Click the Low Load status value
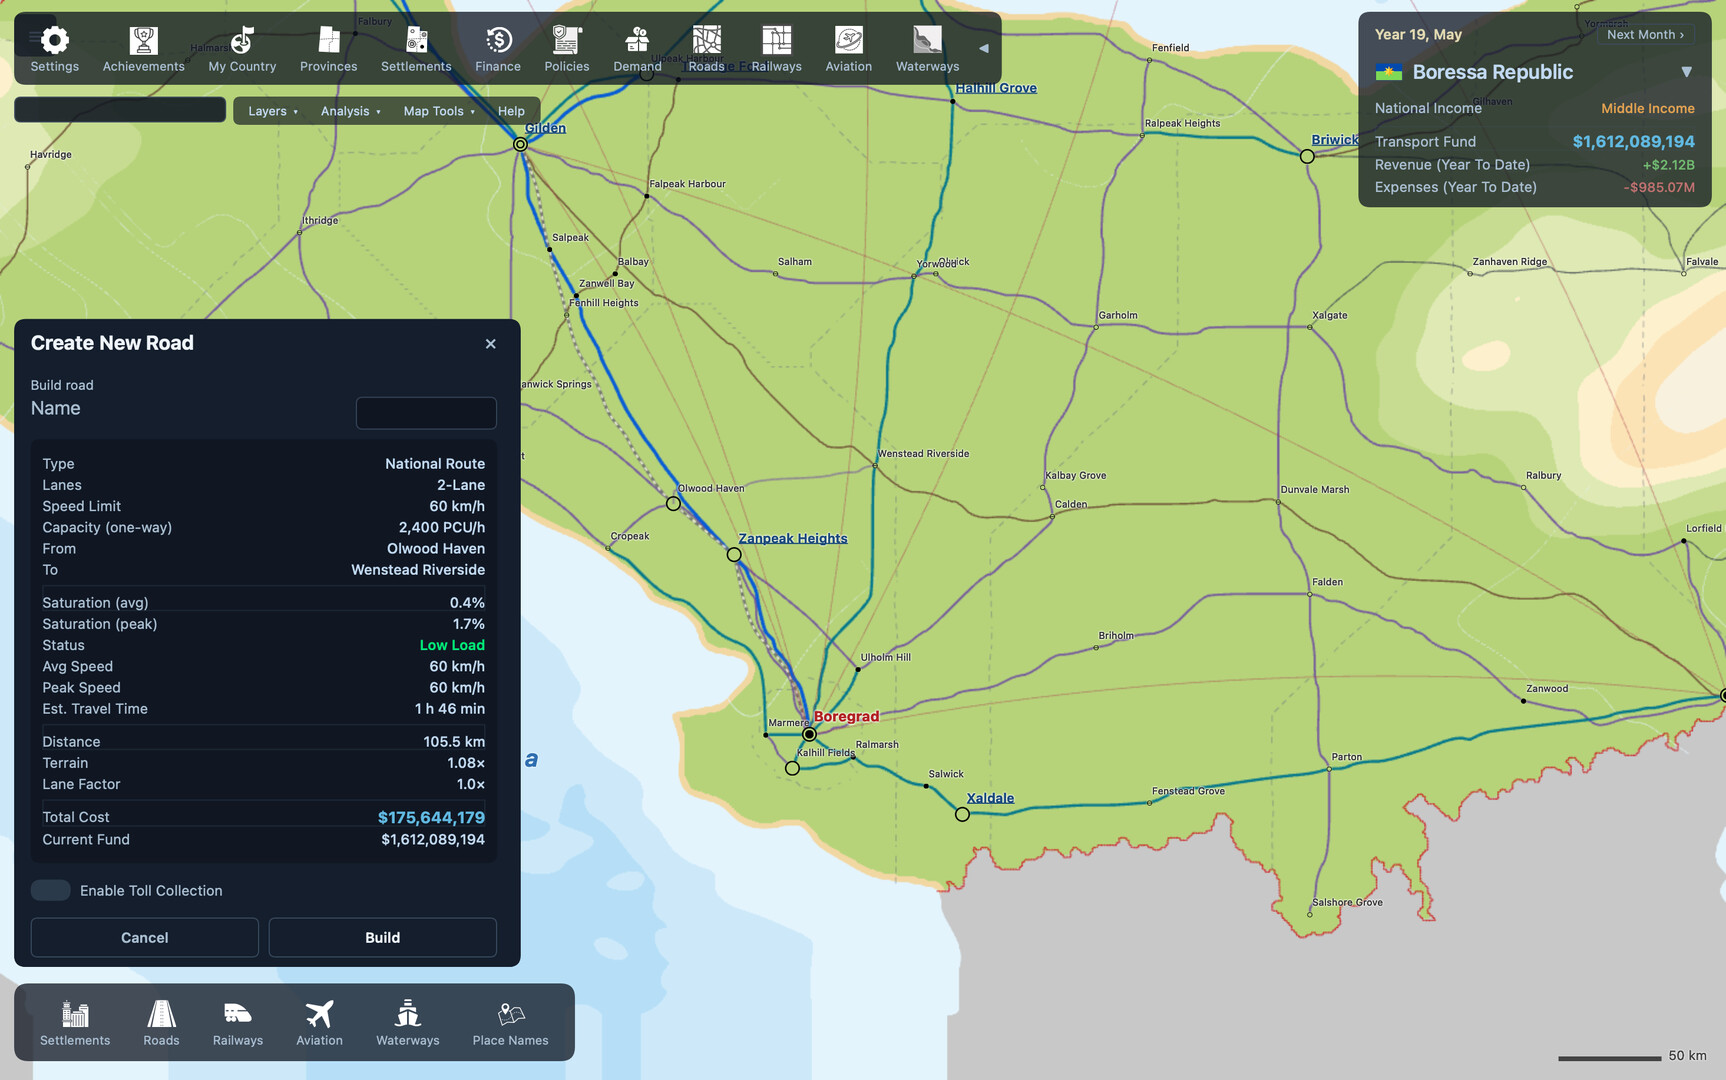Image resolution: width=1726 pixels, height=1080 pixels. pyautogui.click(x=452, y=645)
